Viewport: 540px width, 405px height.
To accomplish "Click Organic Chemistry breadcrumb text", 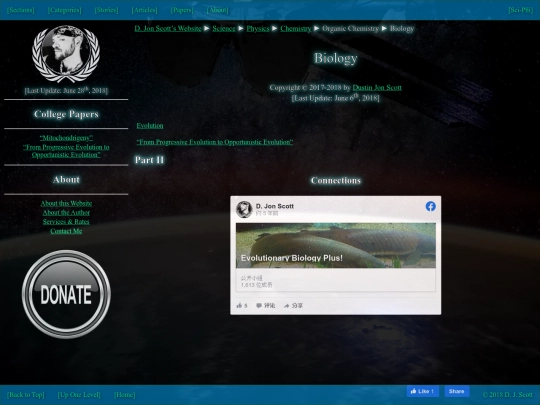I will (351, 29).
